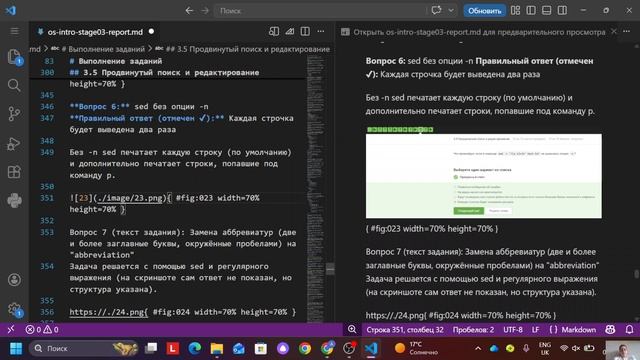Open the Customize Layout icon
This screenshot has height=360, width=640.
coord(516,11)
